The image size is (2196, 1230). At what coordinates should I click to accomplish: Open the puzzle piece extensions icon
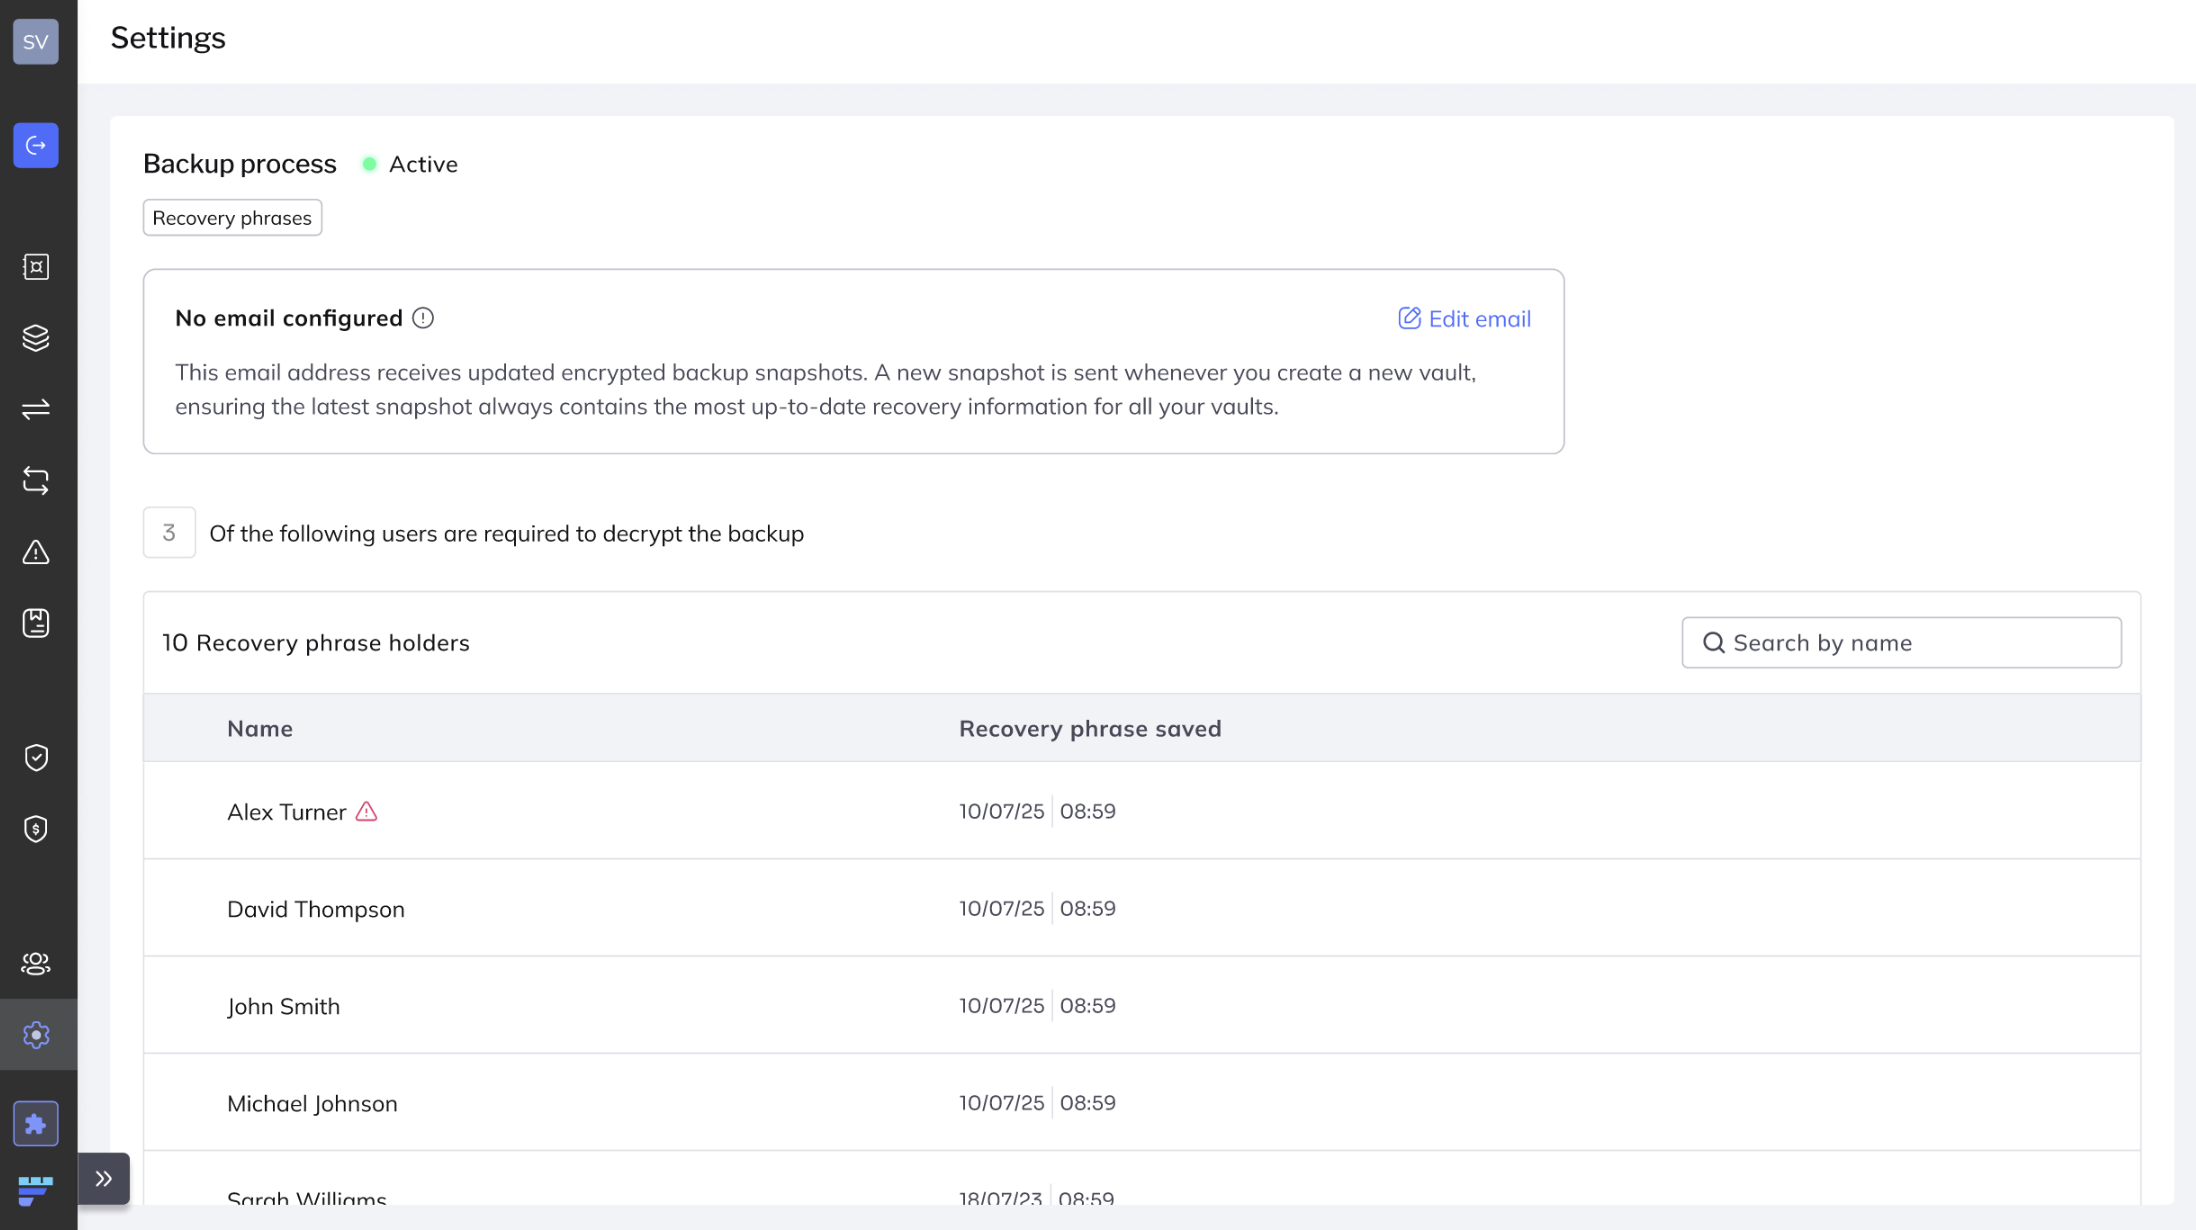click(36, 1124)
